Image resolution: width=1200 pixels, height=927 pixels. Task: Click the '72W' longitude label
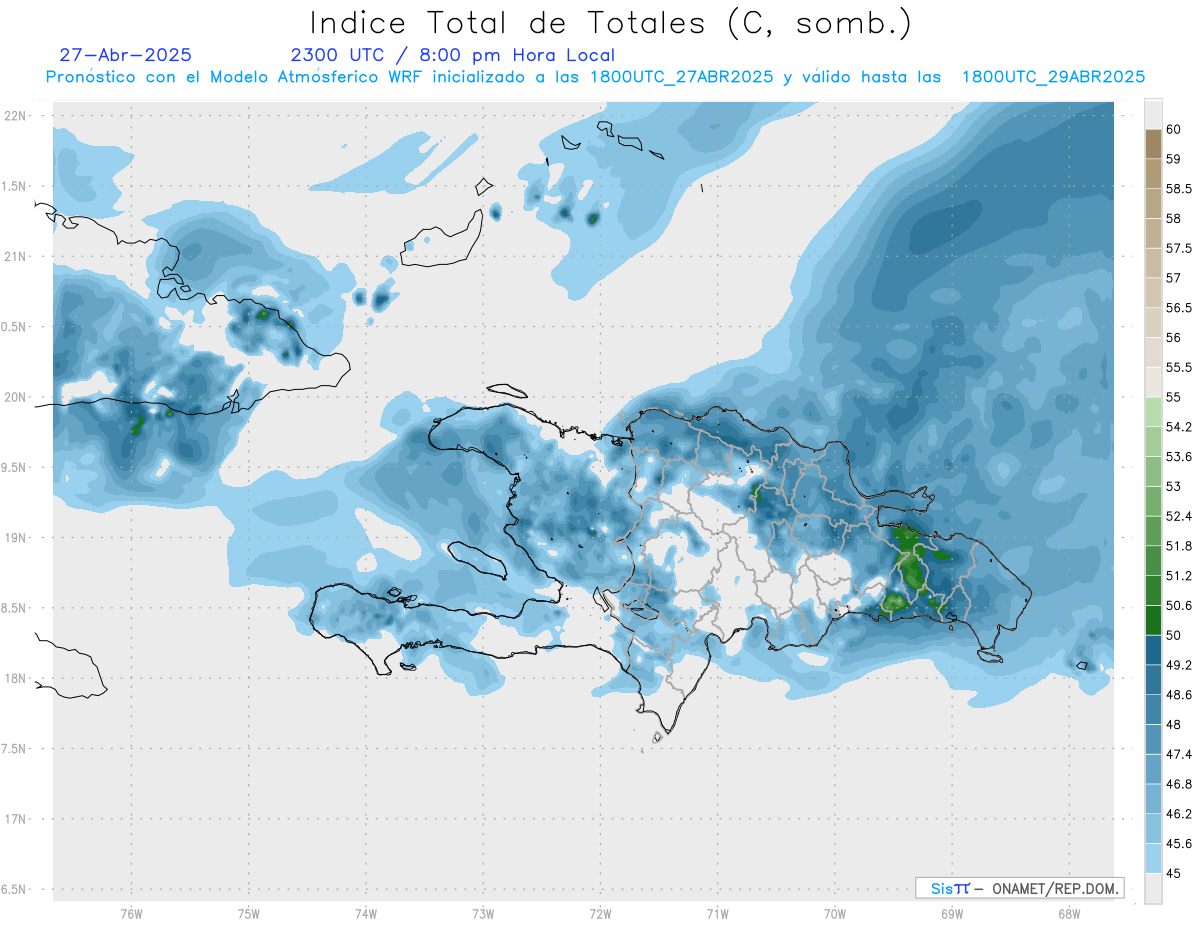click(x=600, y=913)
